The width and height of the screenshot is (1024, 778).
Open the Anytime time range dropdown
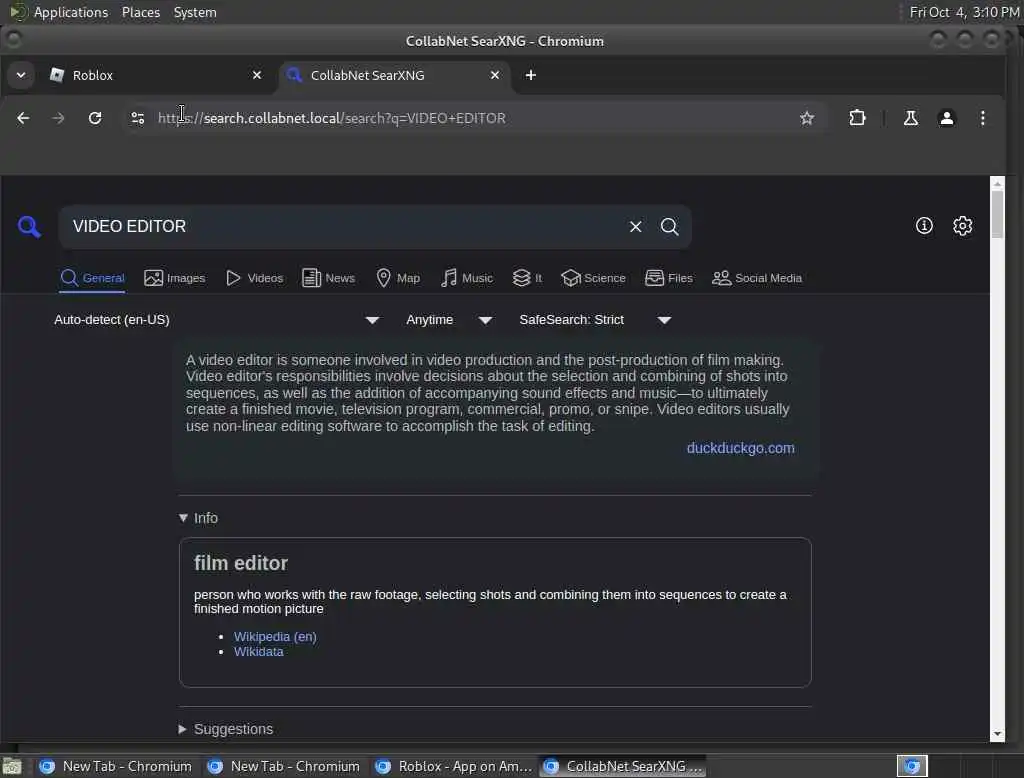click(449, 319)
